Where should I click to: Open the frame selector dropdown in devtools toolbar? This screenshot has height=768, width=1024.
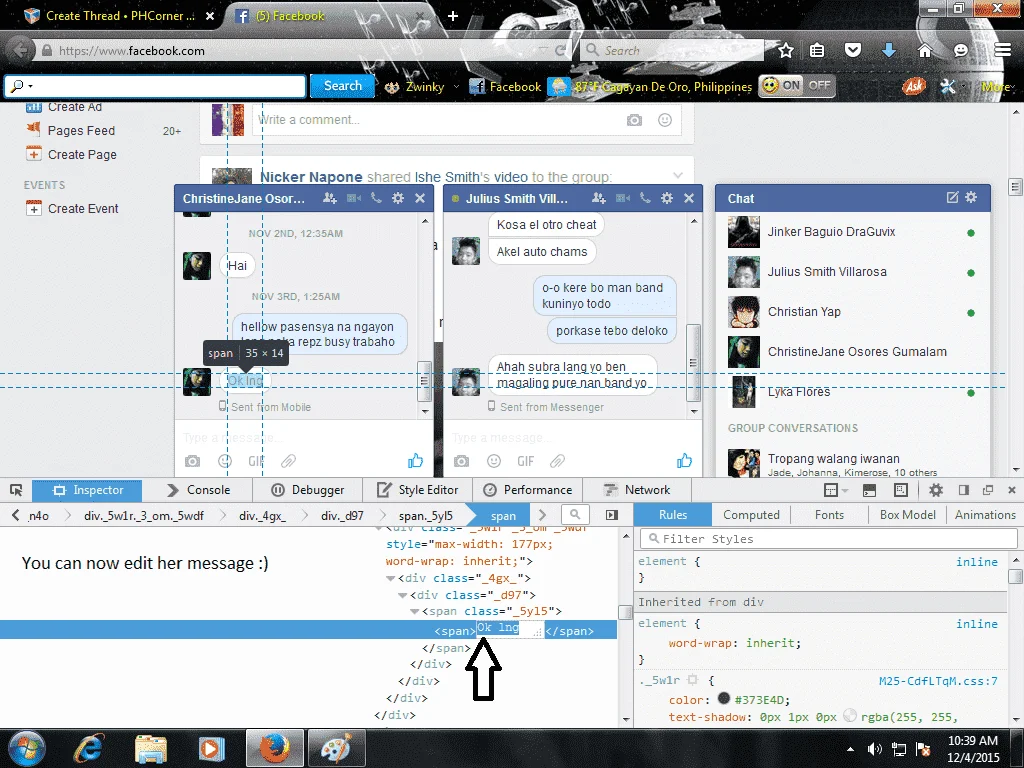point(835,490)
